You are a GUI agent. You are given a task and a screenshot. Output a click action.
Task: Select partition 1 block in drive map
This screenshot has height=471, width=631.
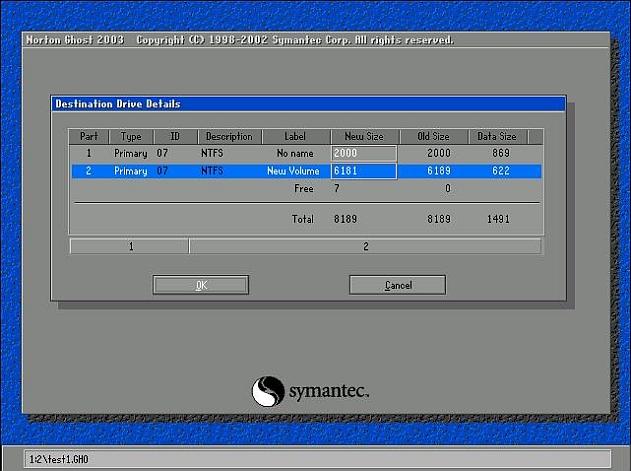click(x=130, y=246)
